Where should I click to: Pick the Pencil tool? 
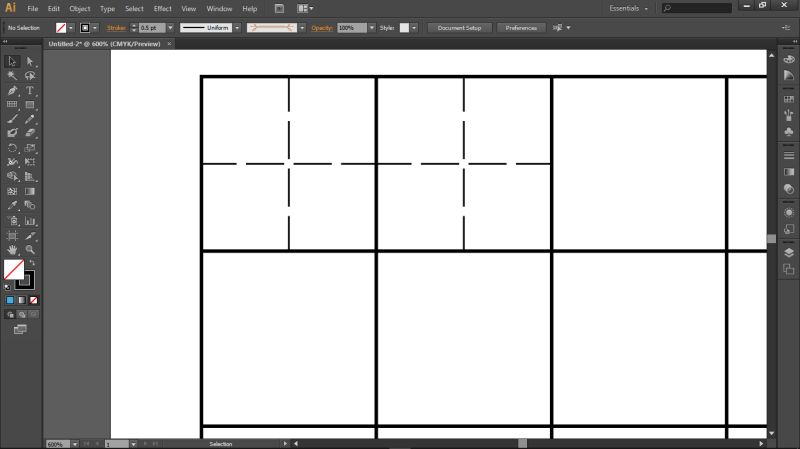(x=30, y=119)
